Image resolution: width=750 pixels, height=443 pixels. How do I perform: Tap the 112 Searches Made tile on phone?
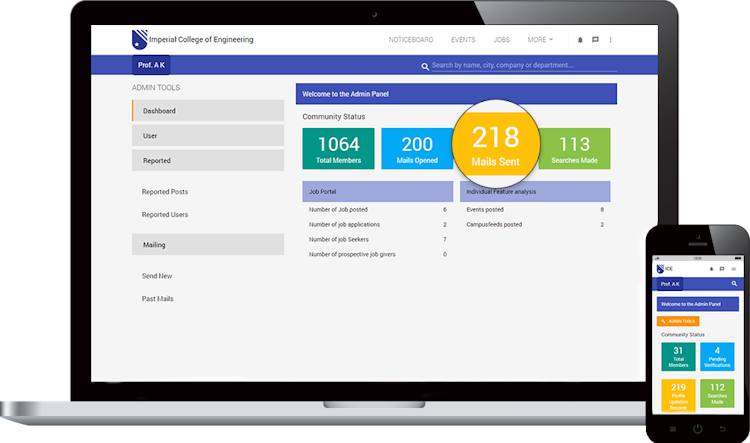(x=717, y=393)
